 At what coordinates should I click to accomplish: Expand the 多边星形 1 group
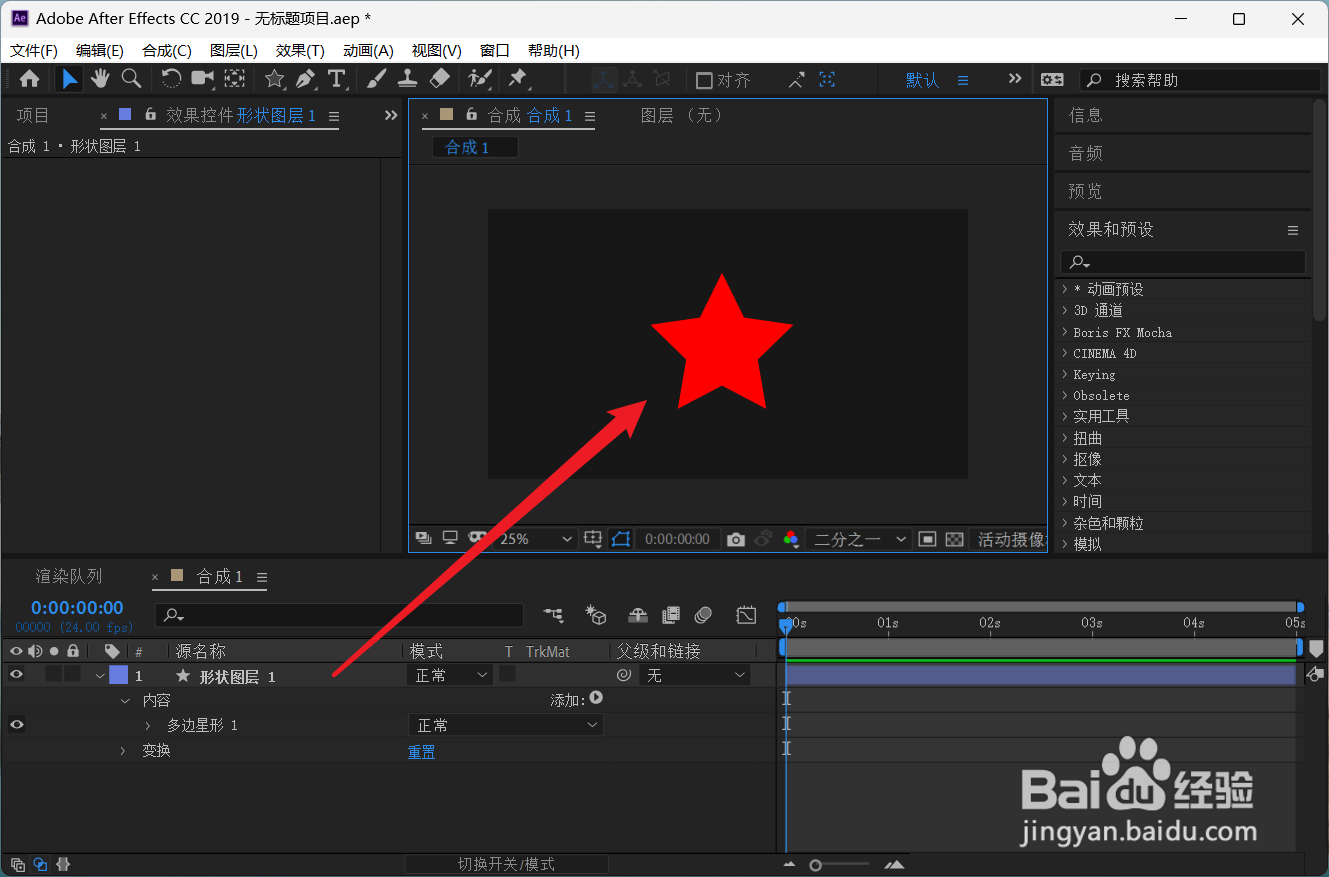(148, 725)
